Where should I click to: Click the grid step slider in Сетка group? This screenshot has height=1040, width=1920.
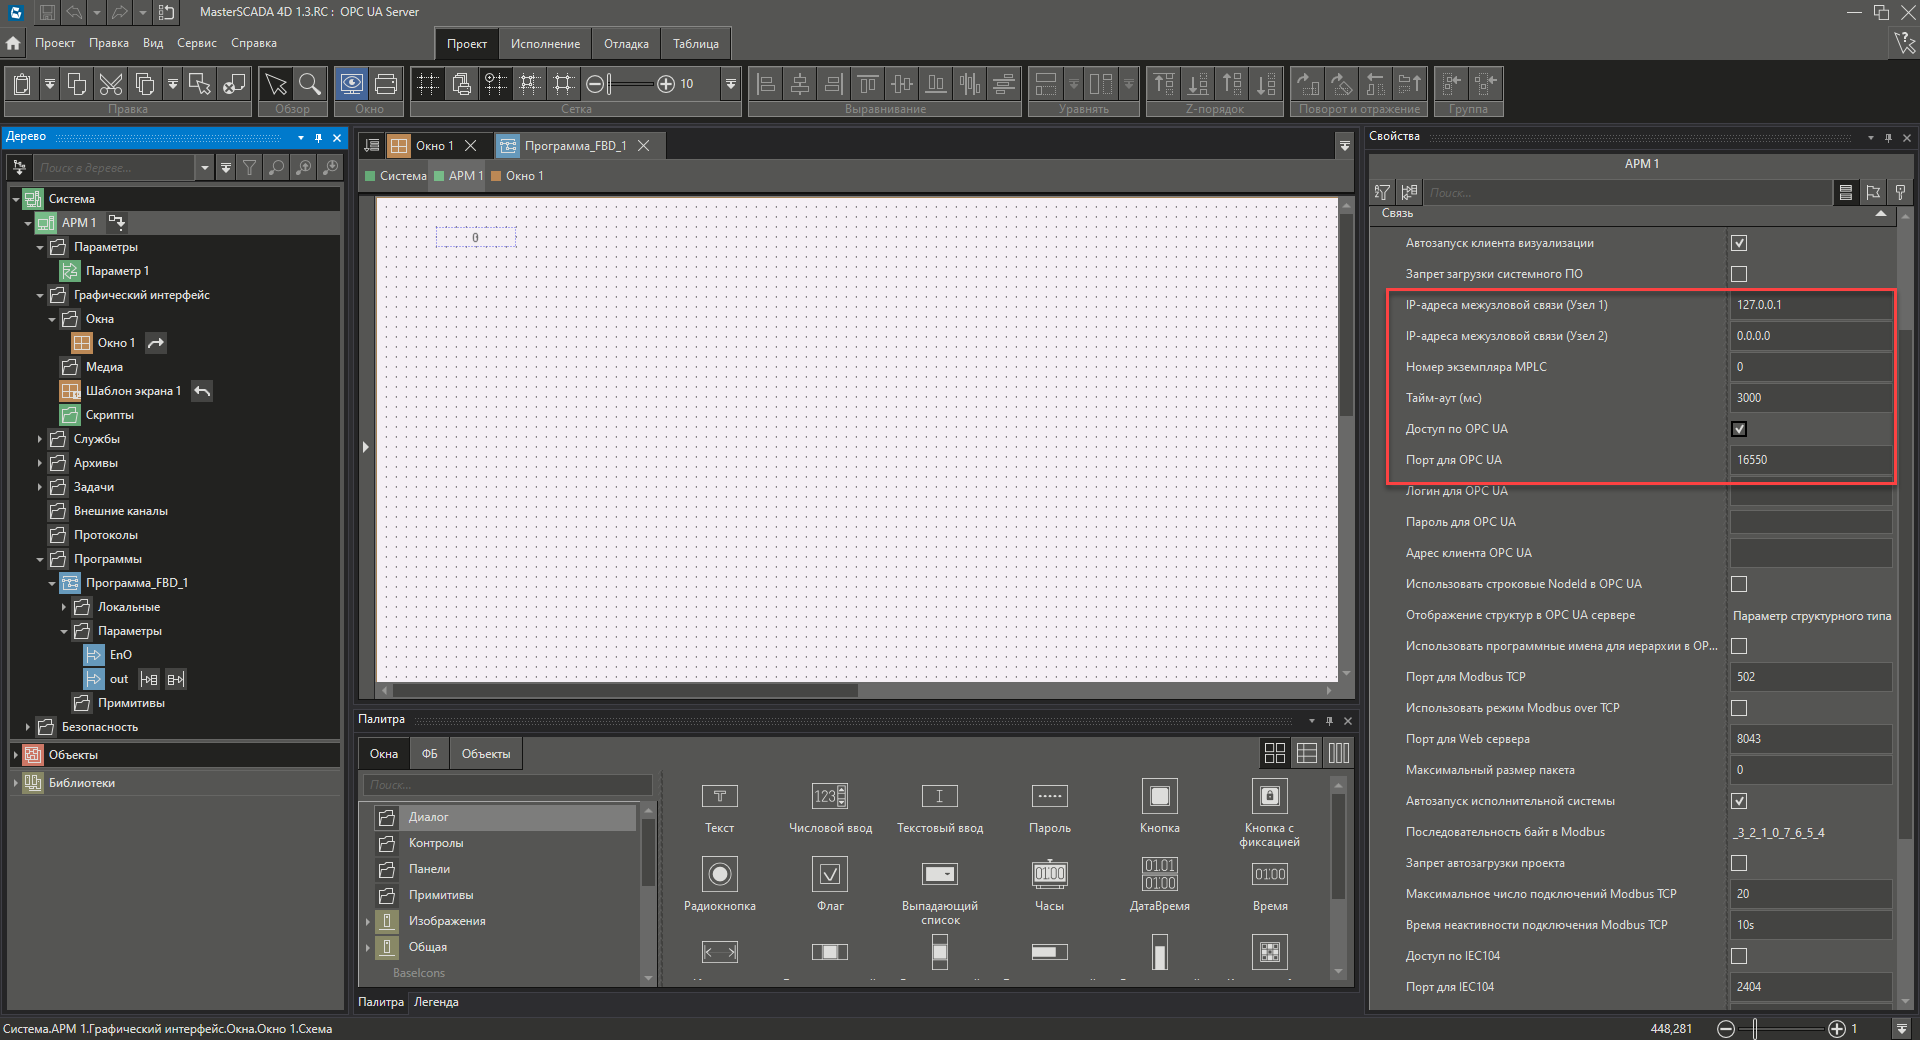[632, 84]
